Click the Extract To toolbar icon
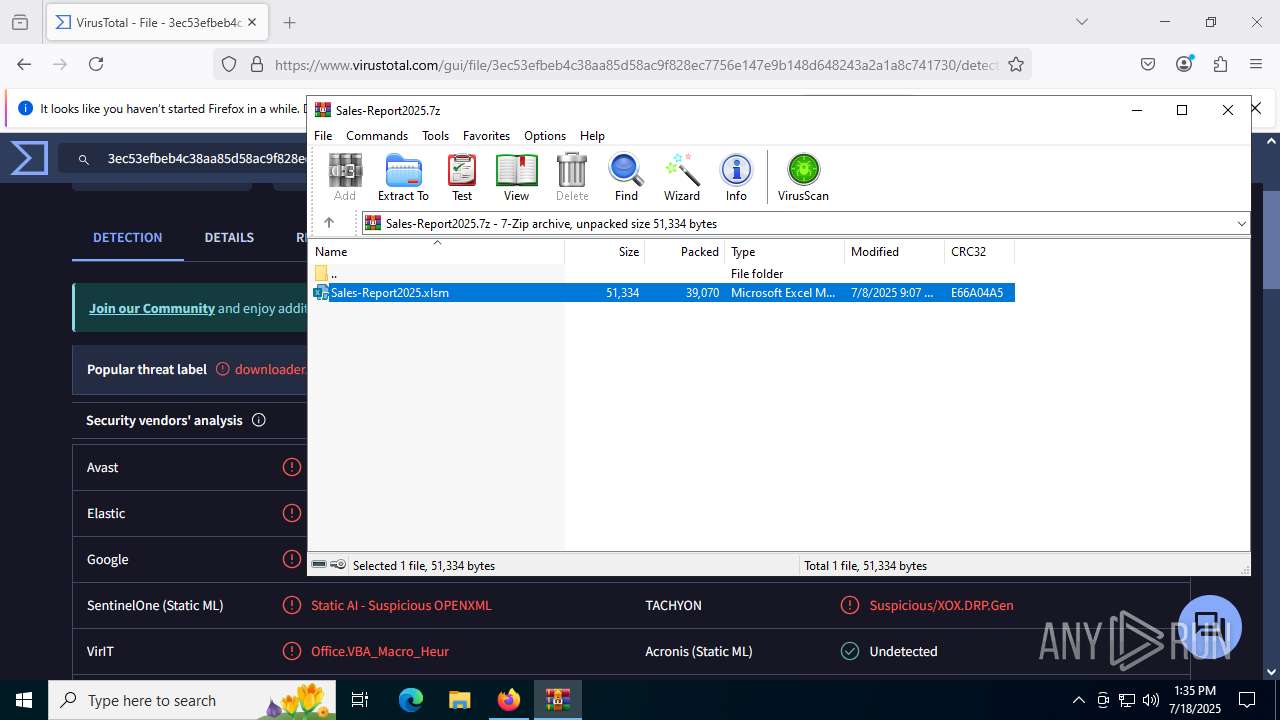The image size is (1280, 720). point(403,177)
